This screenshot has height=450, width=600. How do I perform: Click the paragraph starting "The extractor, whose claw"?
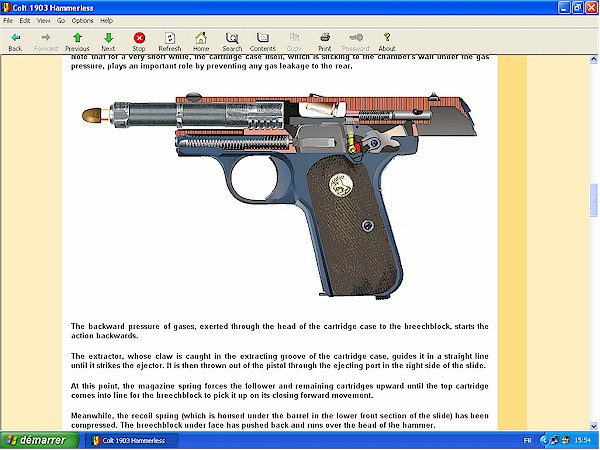coord(280,361)
